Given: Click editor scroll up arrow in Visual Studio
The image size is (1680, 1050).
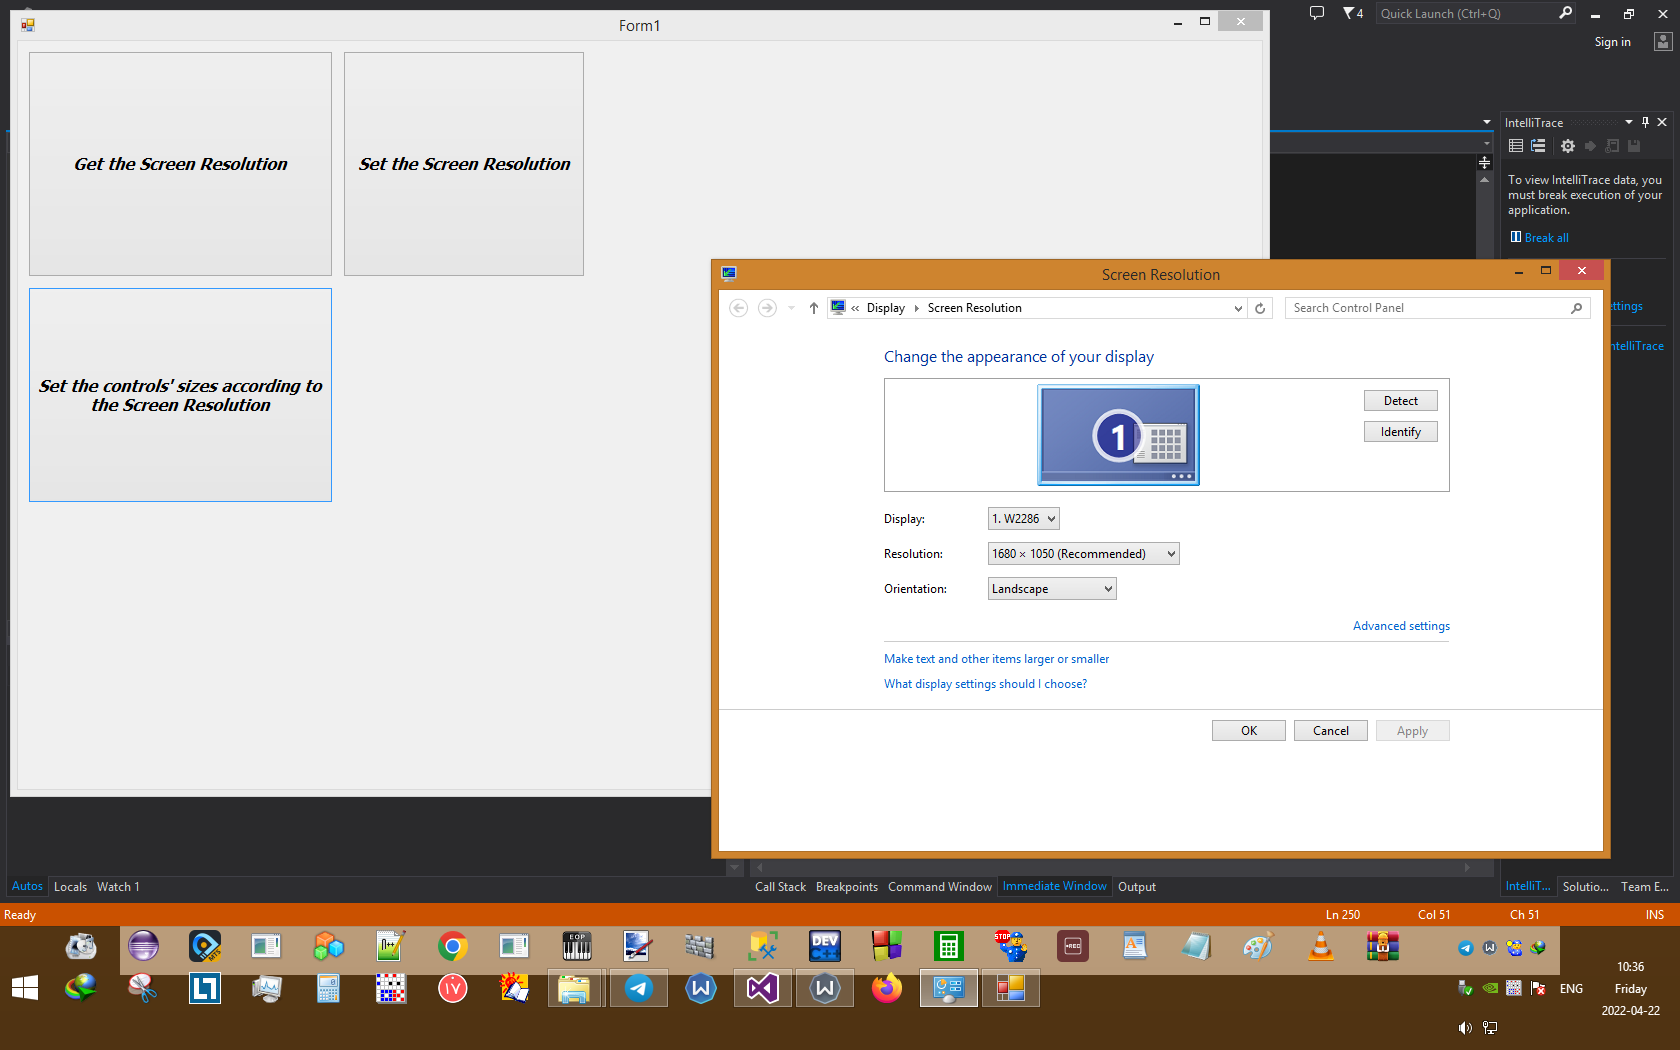Looking at the screenshot, I should pos(1484,180).
